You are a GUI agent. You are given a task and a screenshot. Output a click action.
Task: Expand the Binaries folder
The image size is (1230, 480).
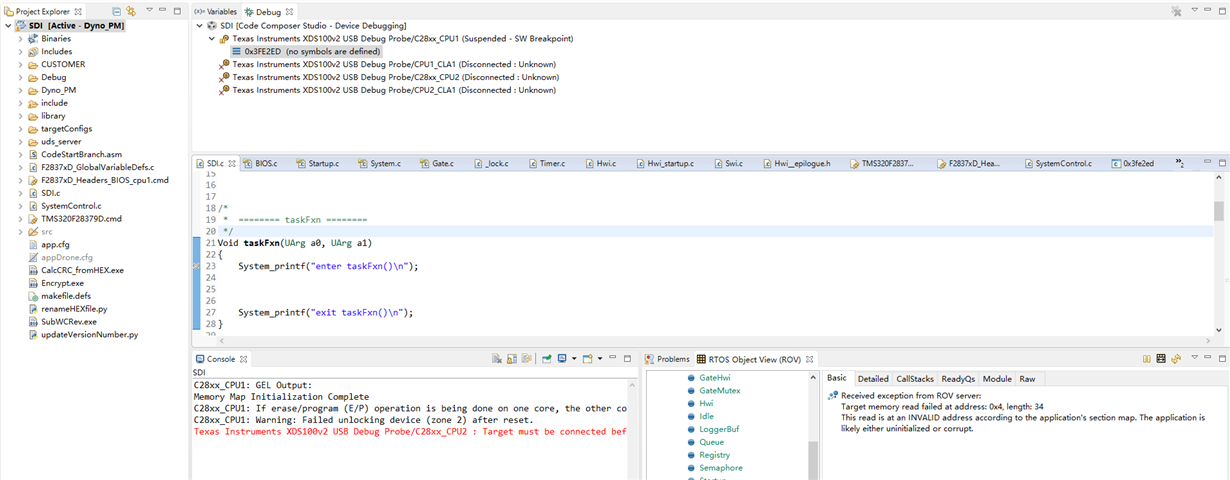21,38
